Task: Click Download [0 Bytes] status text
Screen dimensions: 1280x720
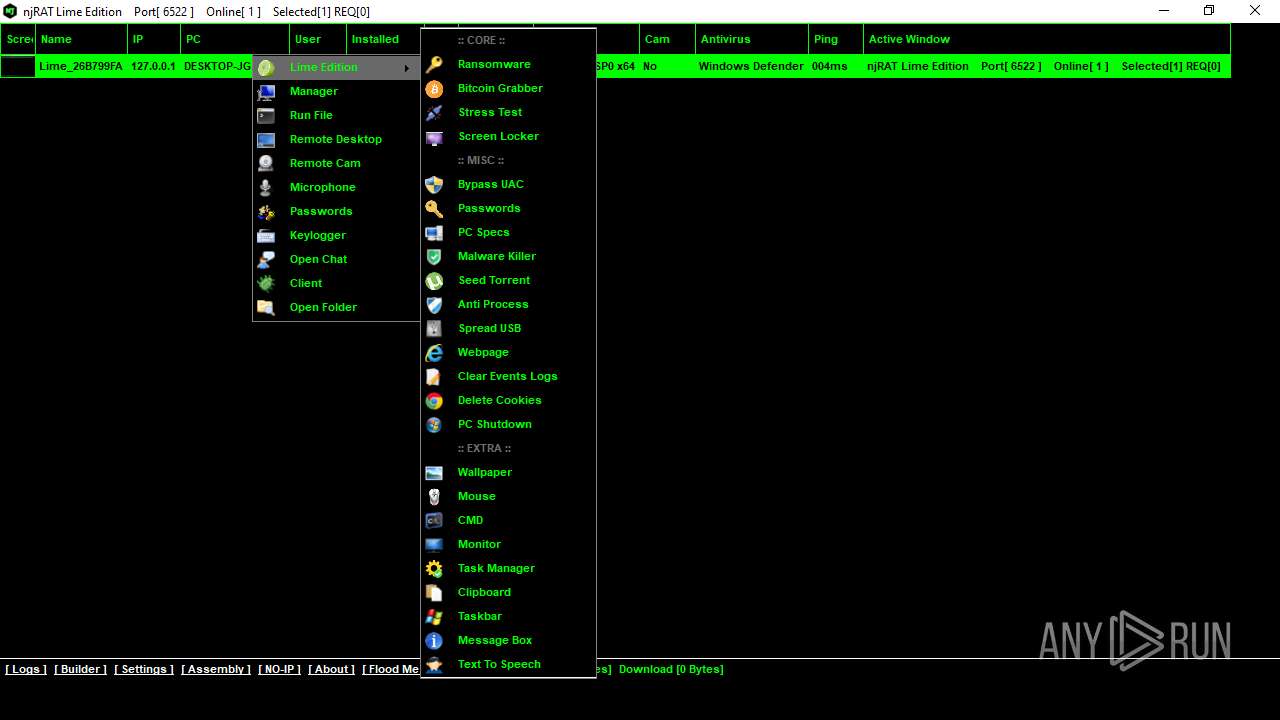Action: pyautogui.click(x=671, y=669)
